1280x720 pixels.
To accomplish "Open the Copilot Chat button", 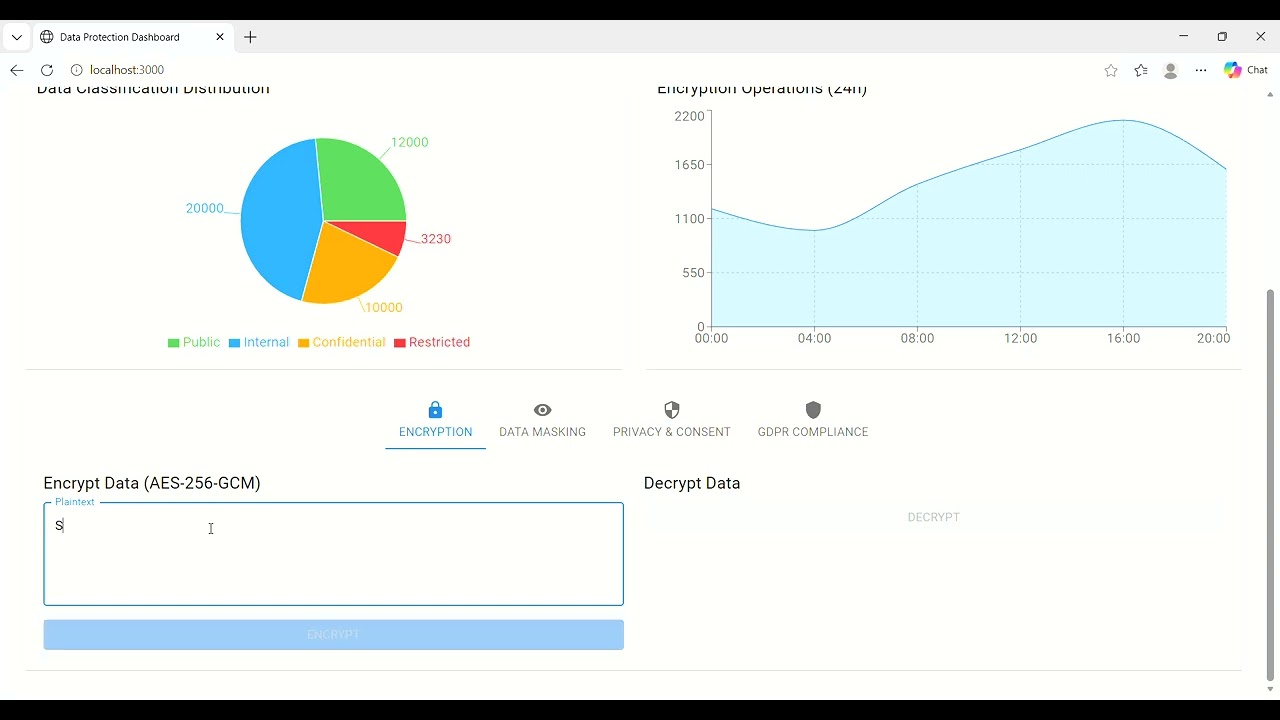I will 1246,70.
